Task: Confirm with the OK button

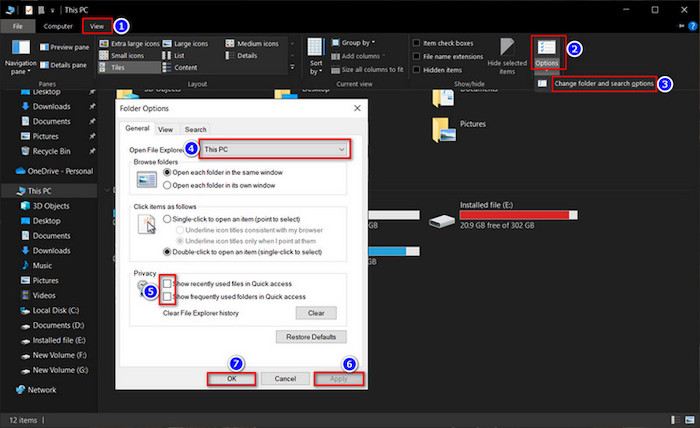Action: click(x=232, y=379)
